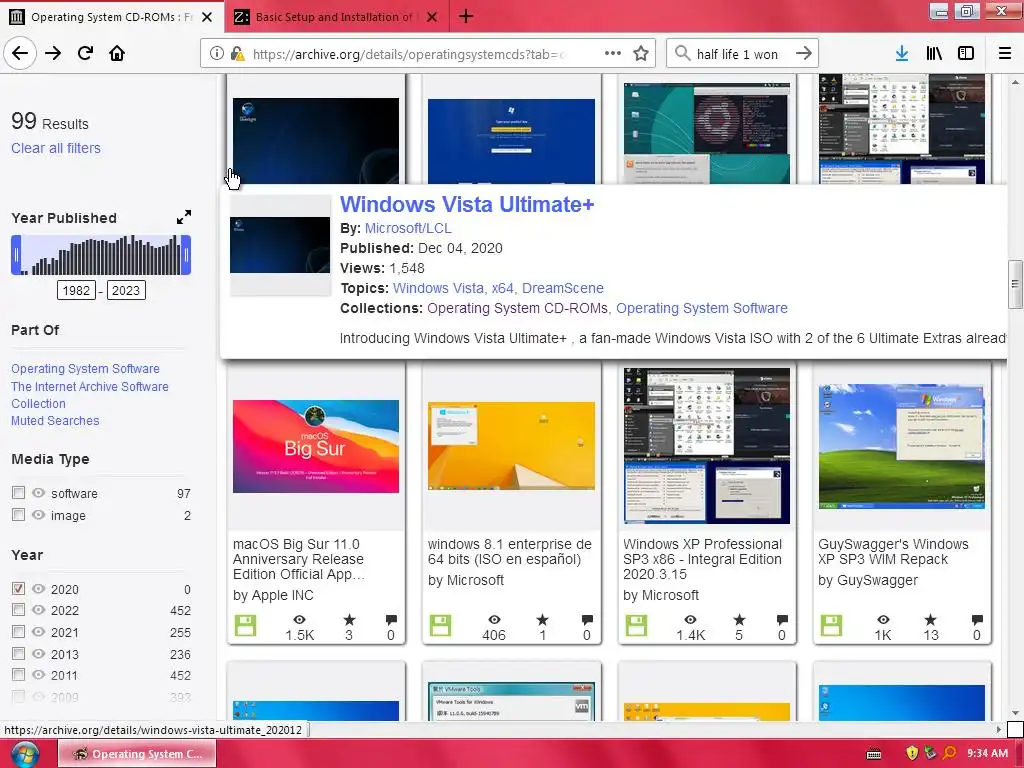
Task: Select Firefox taskbar button Operating System C...
Action: pyautogui.click(x=137, y=754)
